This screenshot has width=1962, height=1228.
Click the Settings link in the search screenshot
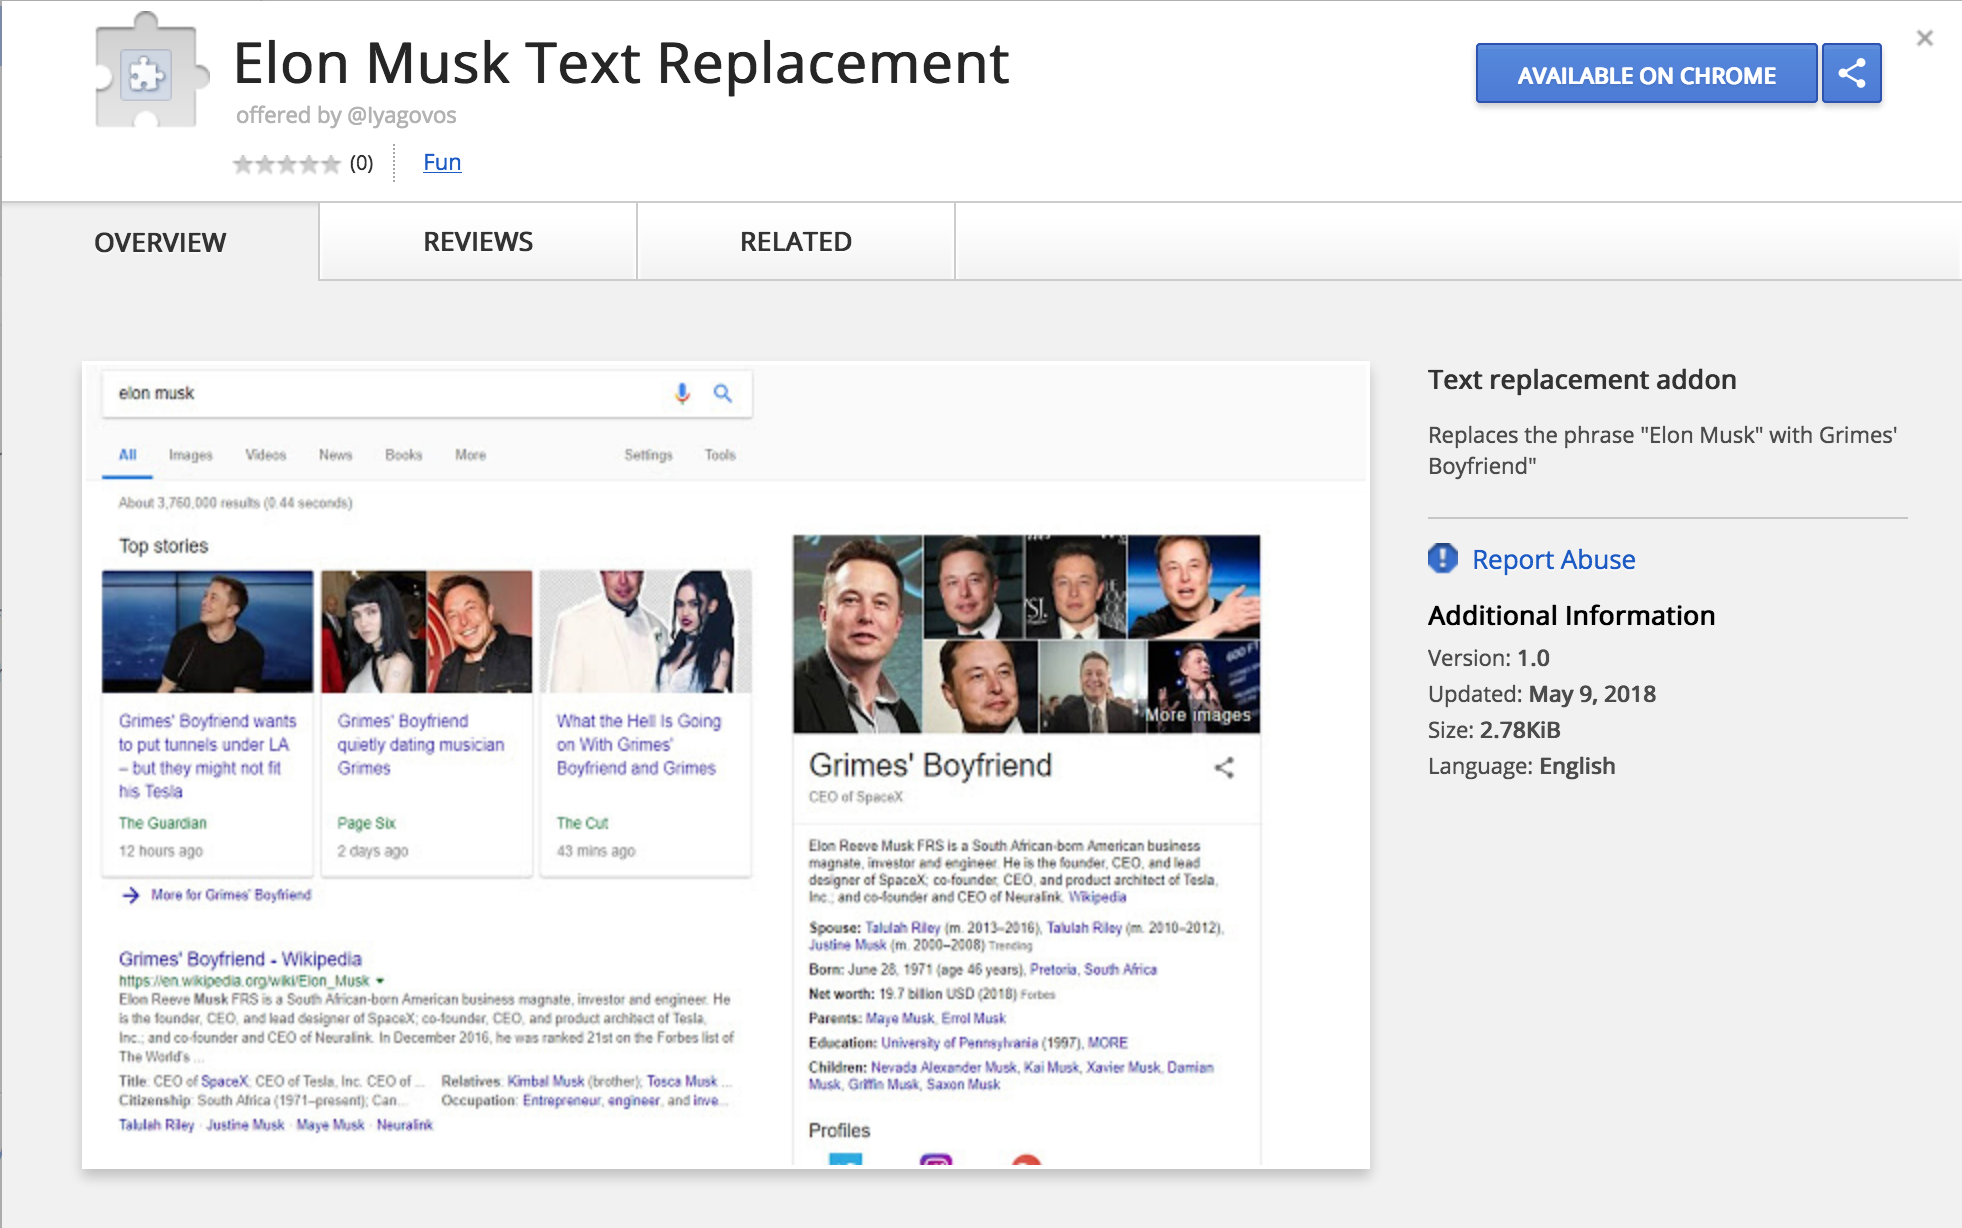649,455
